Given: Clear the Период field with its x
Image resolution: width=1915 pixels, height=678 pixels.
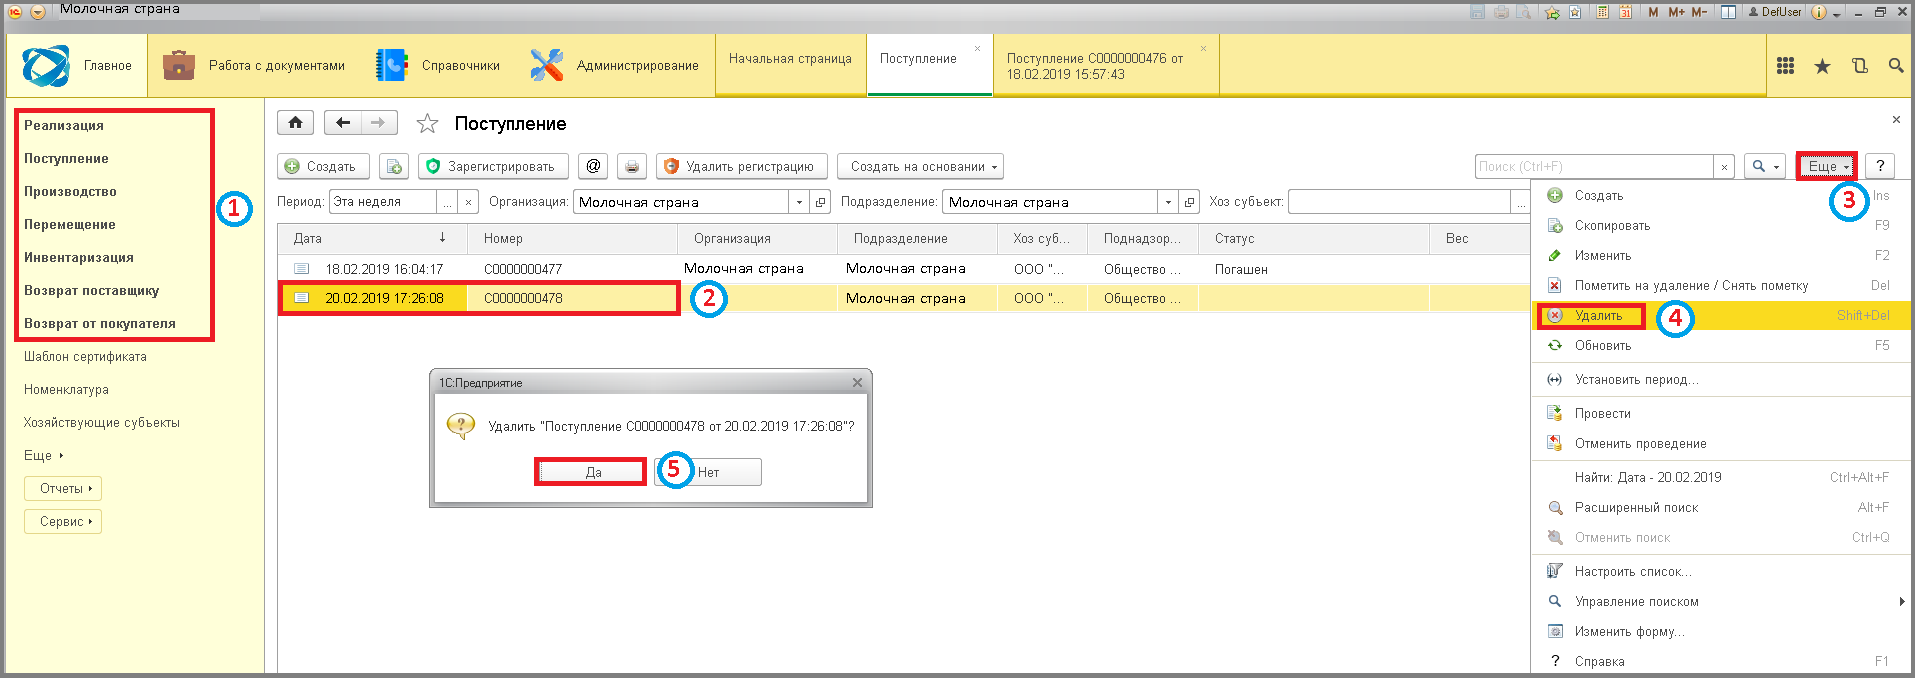Looking at the screenshot, I should click(468, 202).
